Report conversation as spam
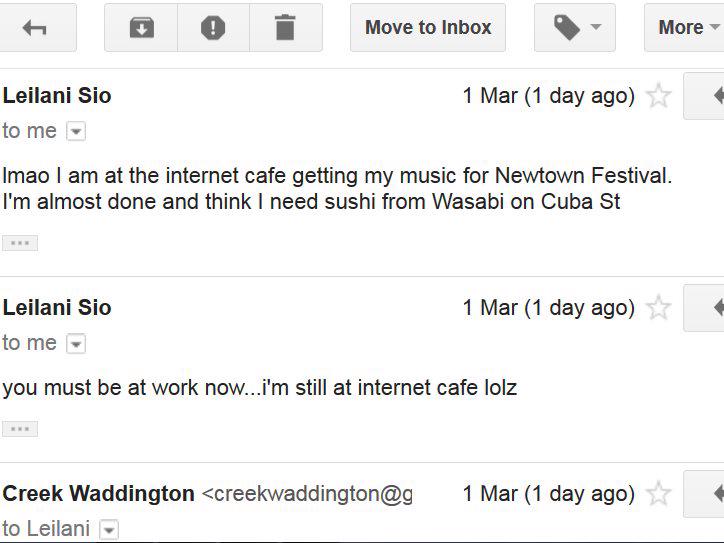The width and height of the screenshot is (724, 543). click(213, 28)
